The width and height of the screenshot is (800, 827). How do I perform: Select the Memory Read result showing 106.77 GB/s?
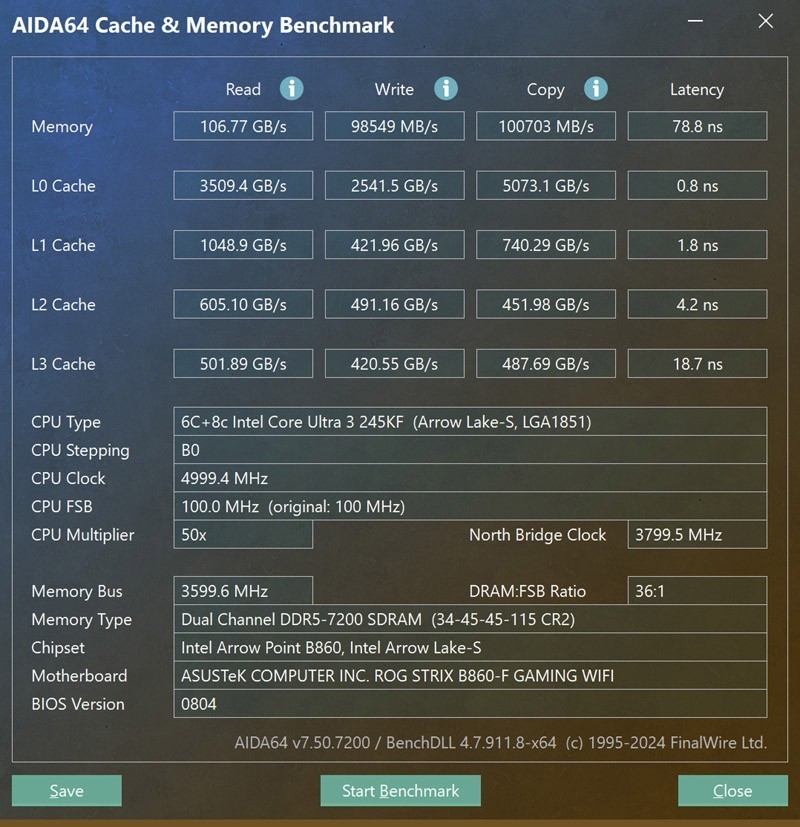[x=243, y=126]
